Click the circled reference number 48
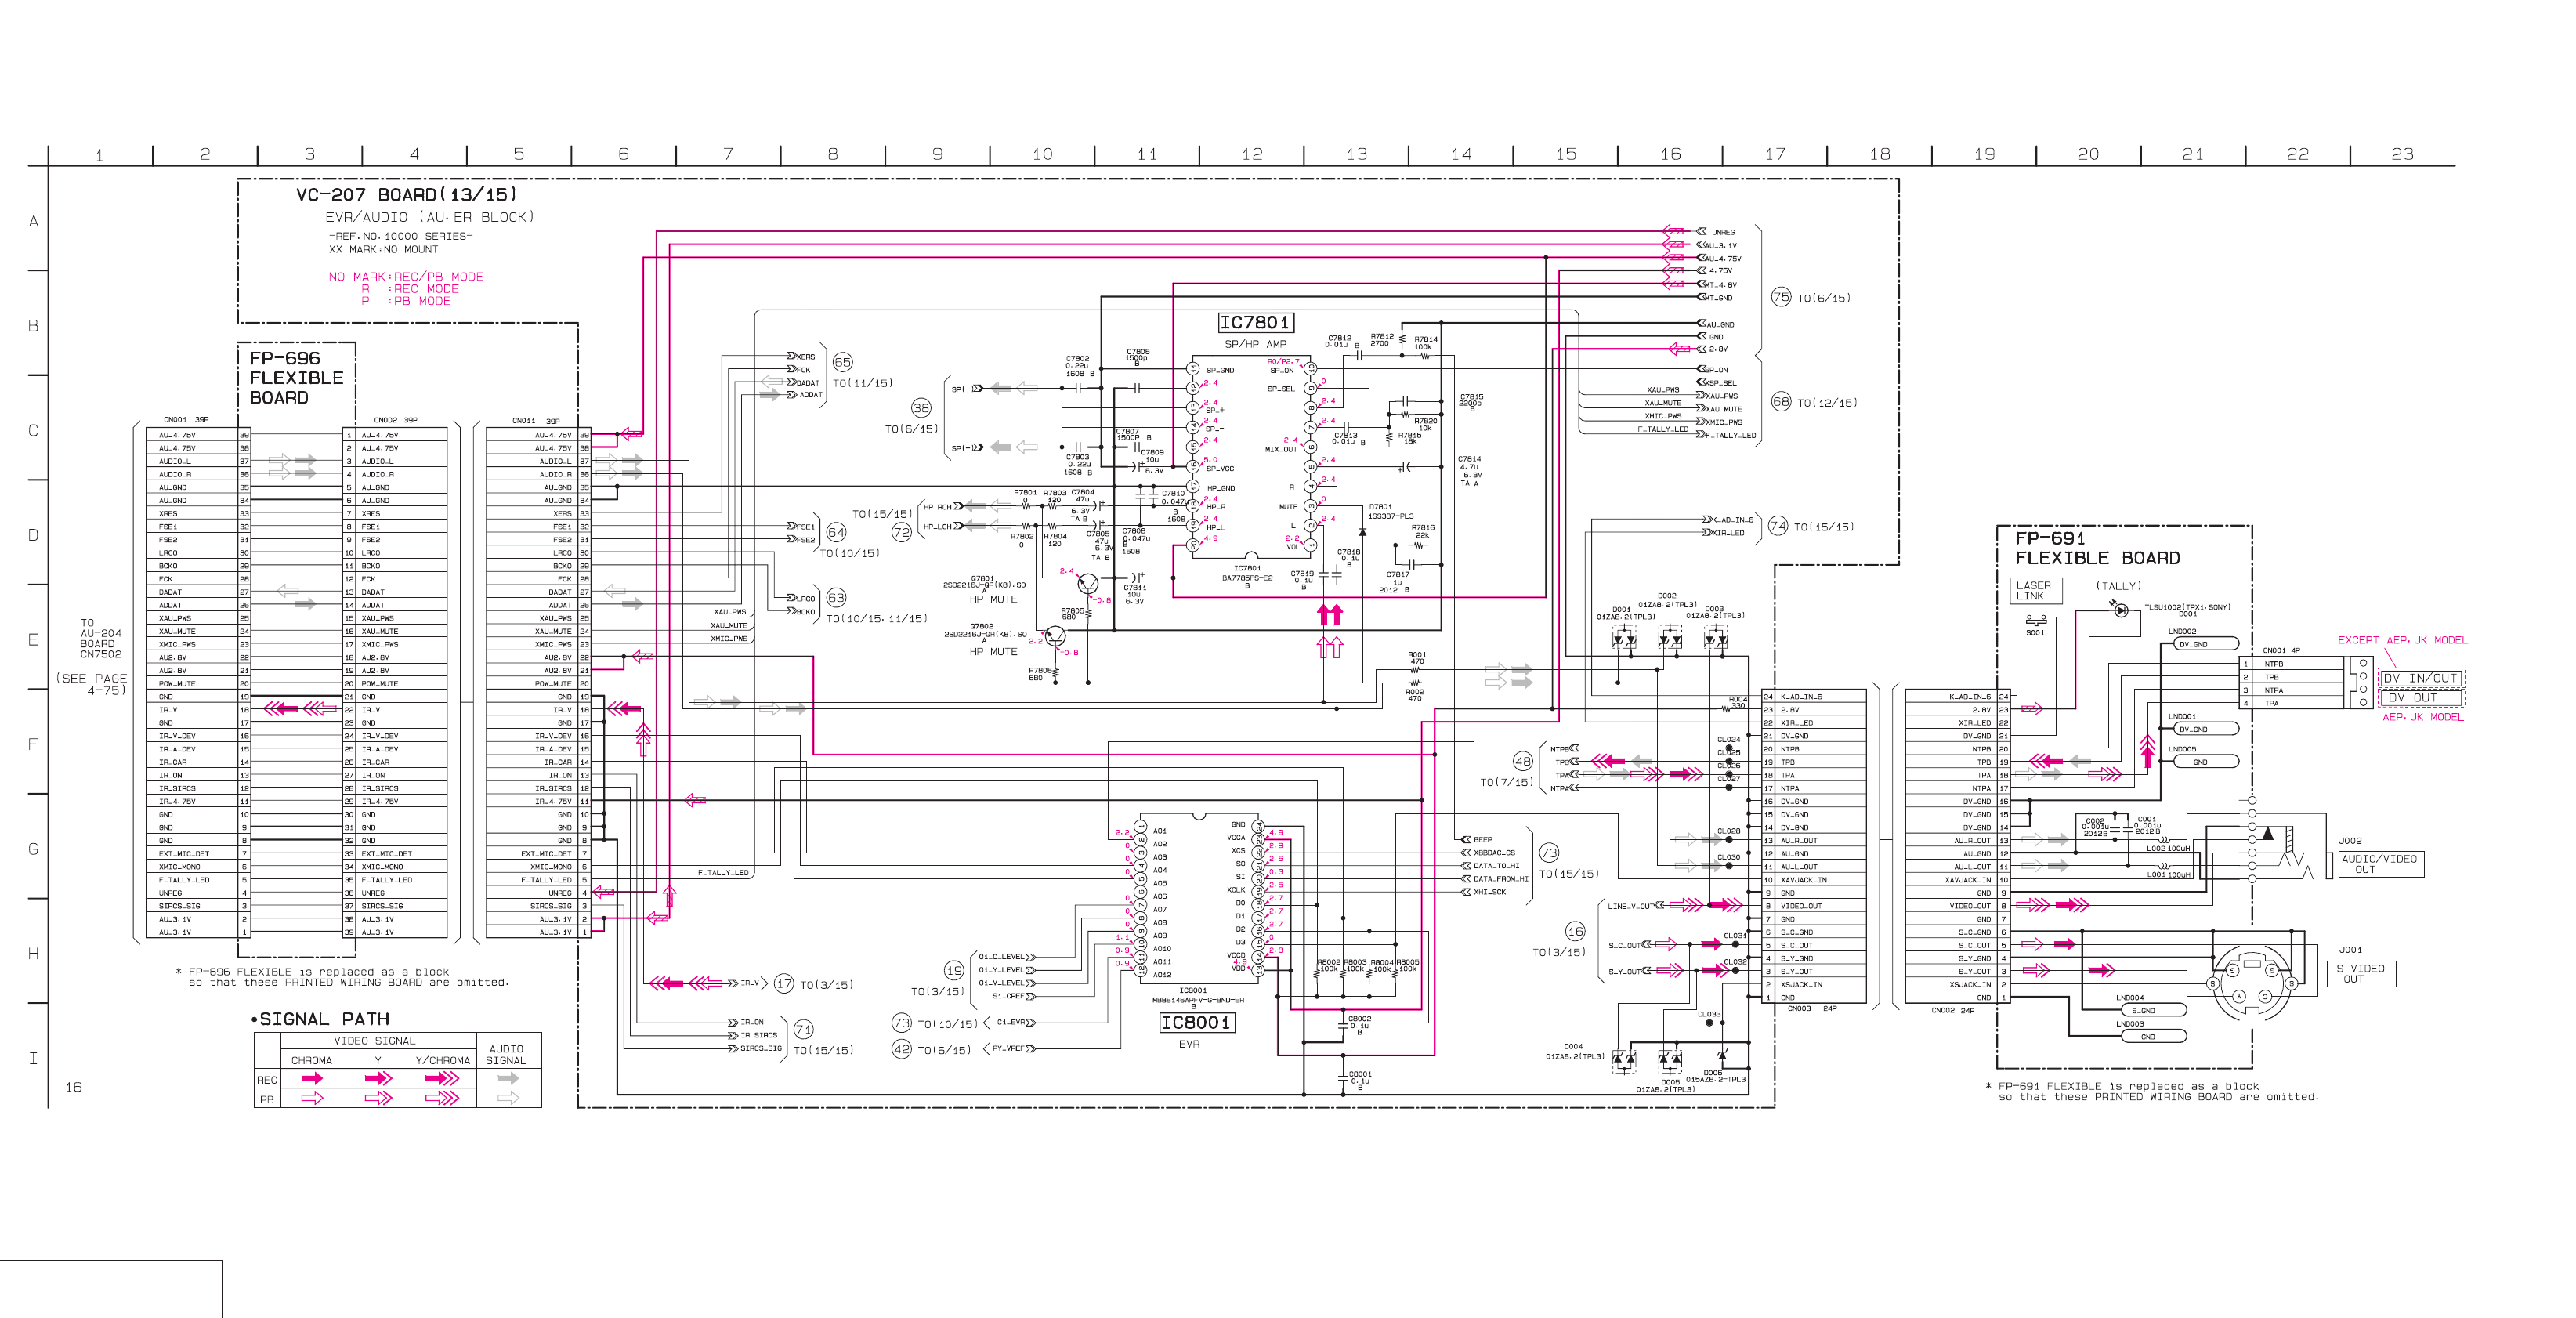This screenshot has height=1318, width=2576. pyautogui.click(x=1522, y=761)
